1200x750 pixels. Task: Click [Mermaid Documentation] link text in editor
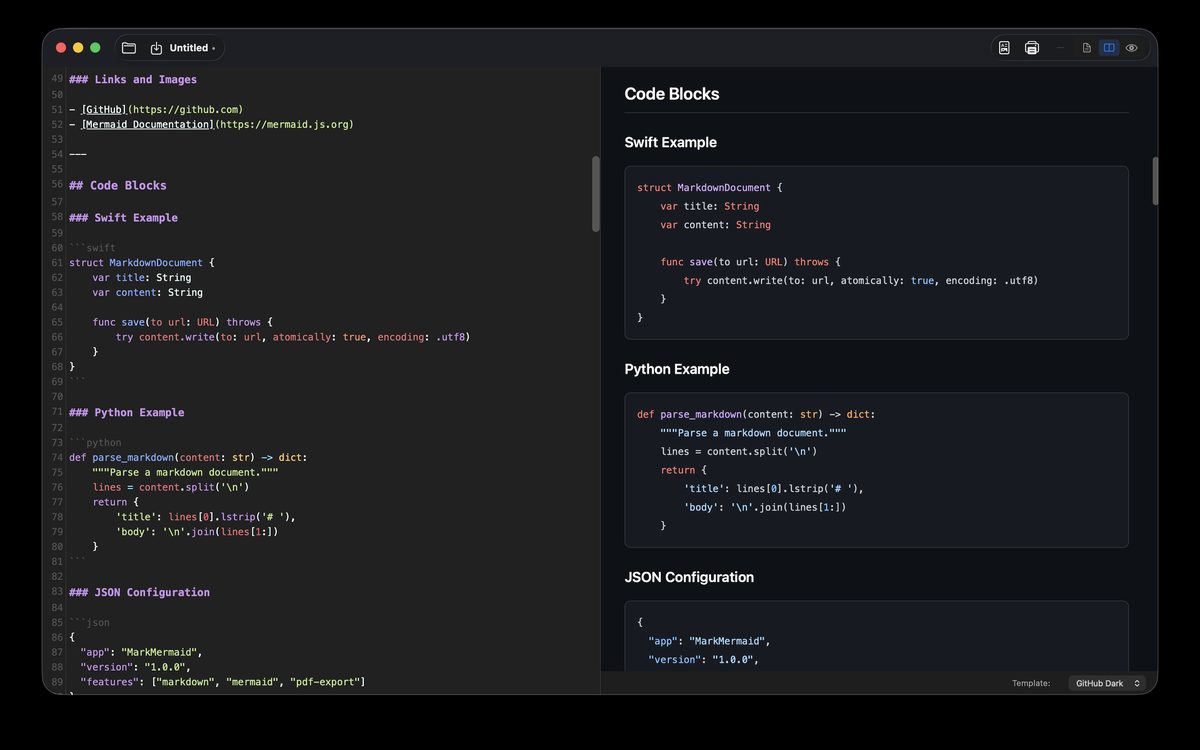148,124
